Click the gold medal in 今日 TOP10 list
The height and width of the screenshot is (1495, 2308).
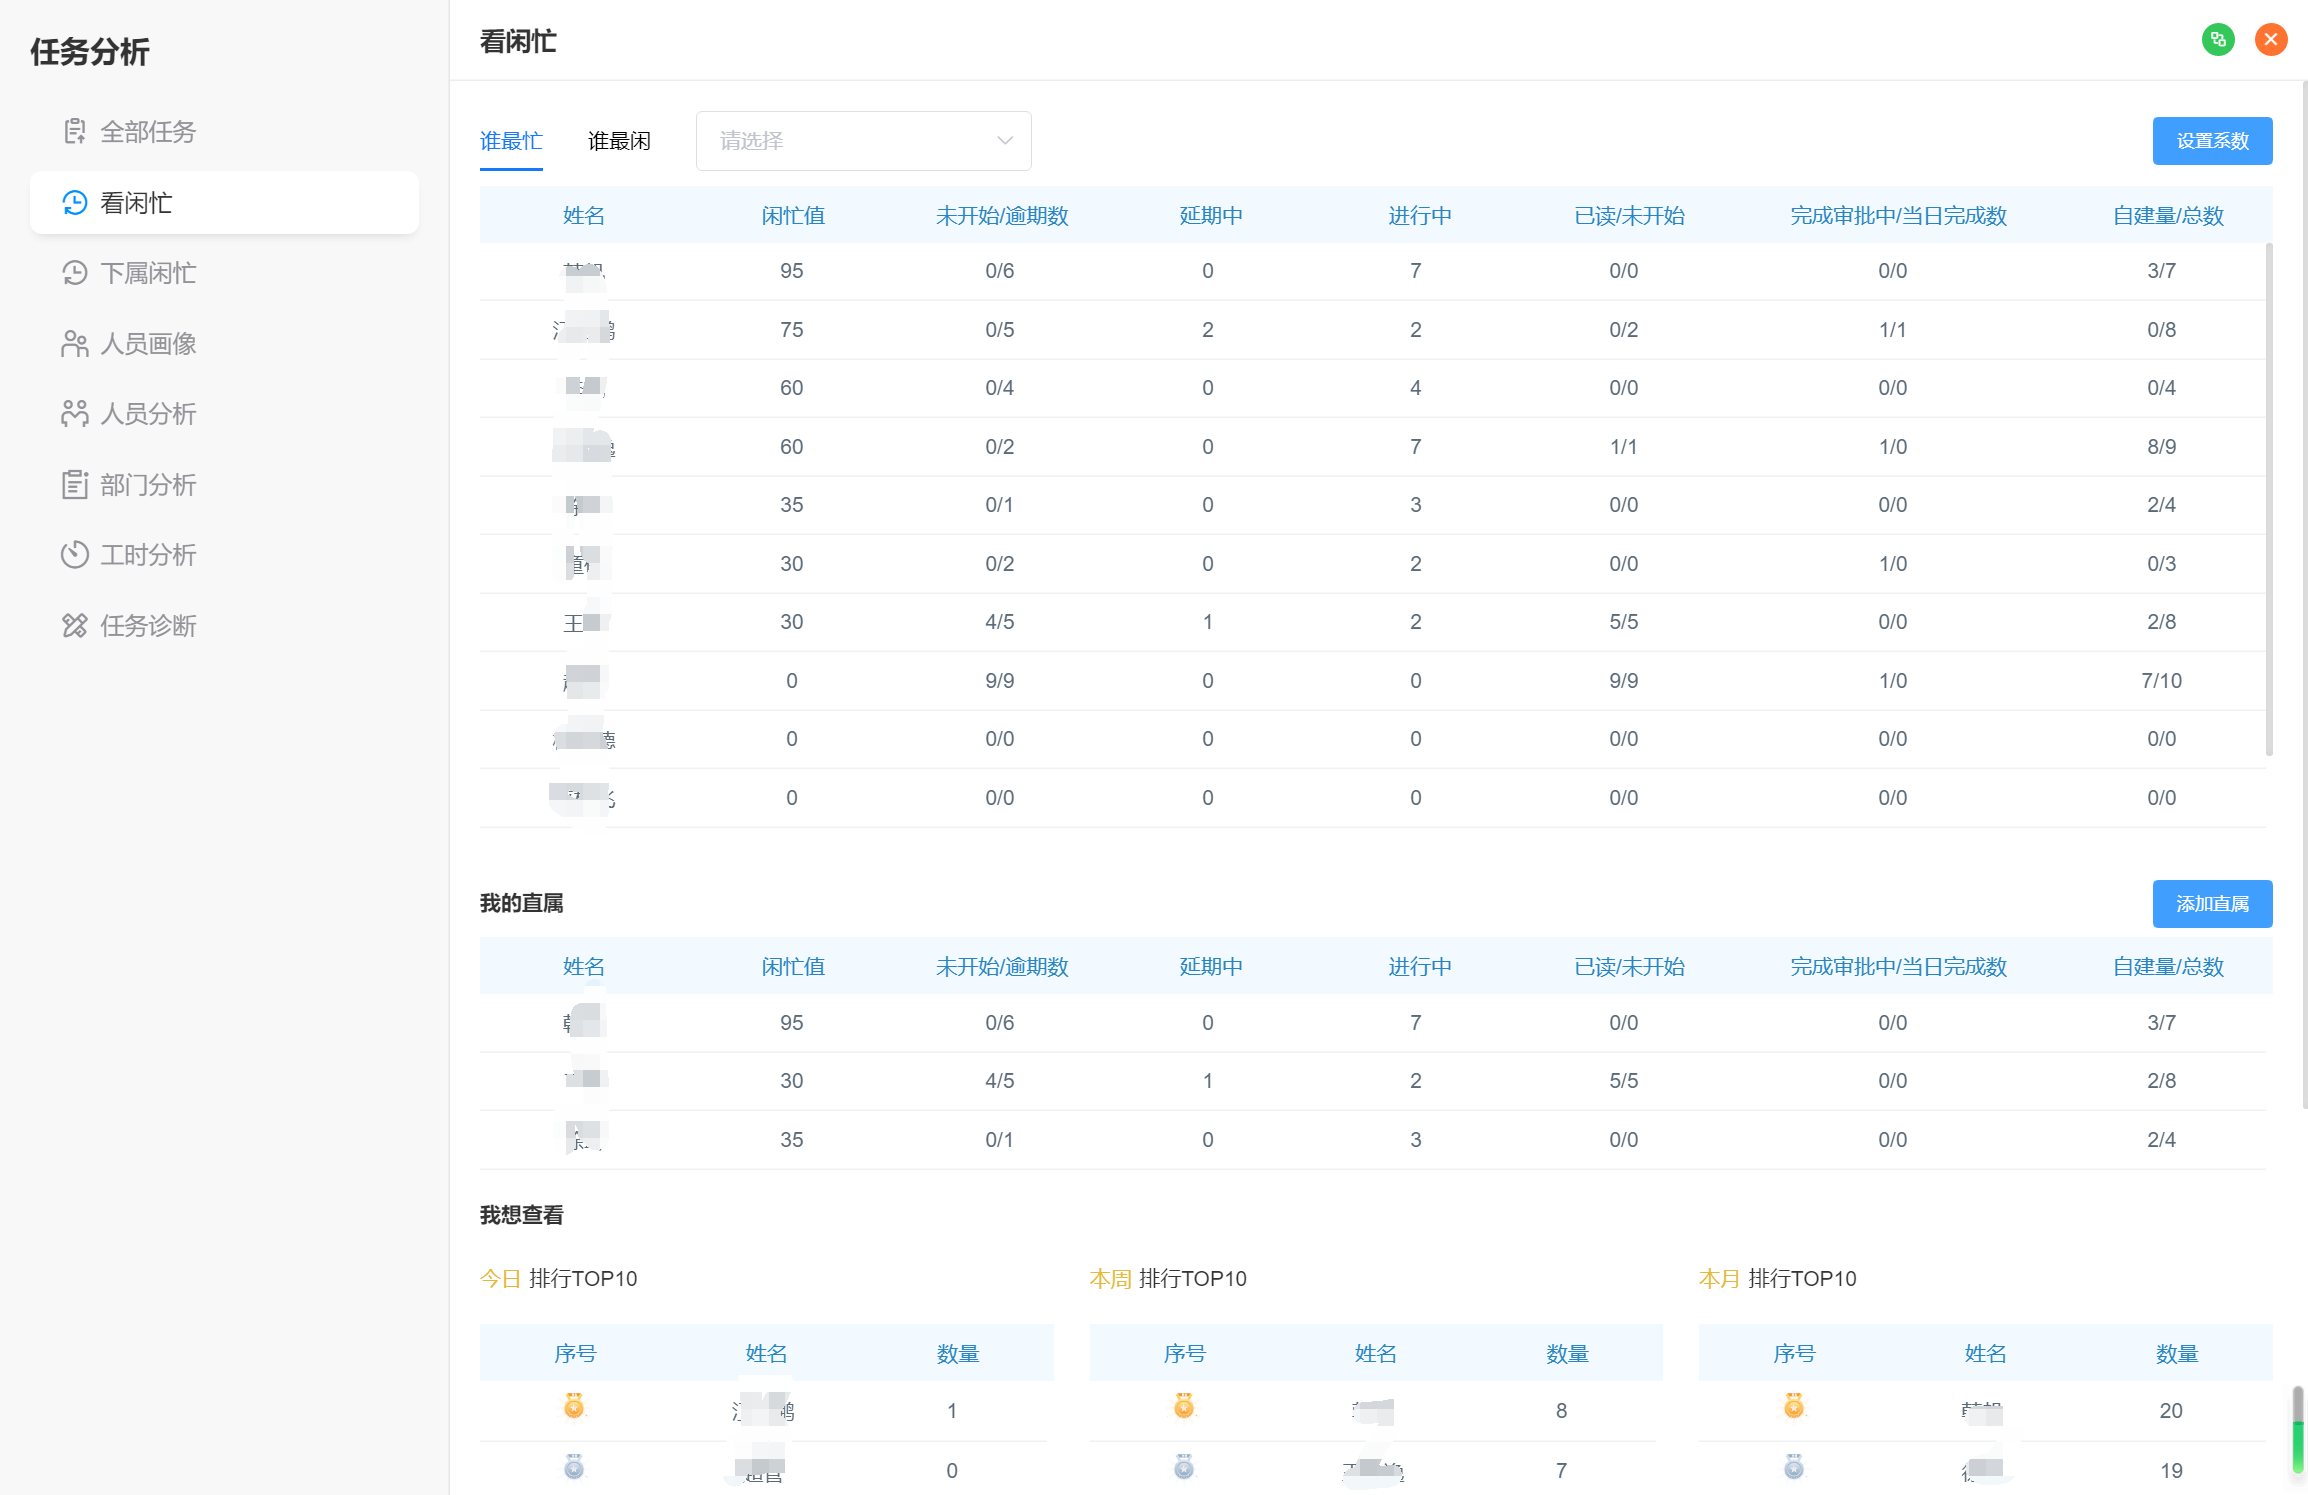[574, 1407]
